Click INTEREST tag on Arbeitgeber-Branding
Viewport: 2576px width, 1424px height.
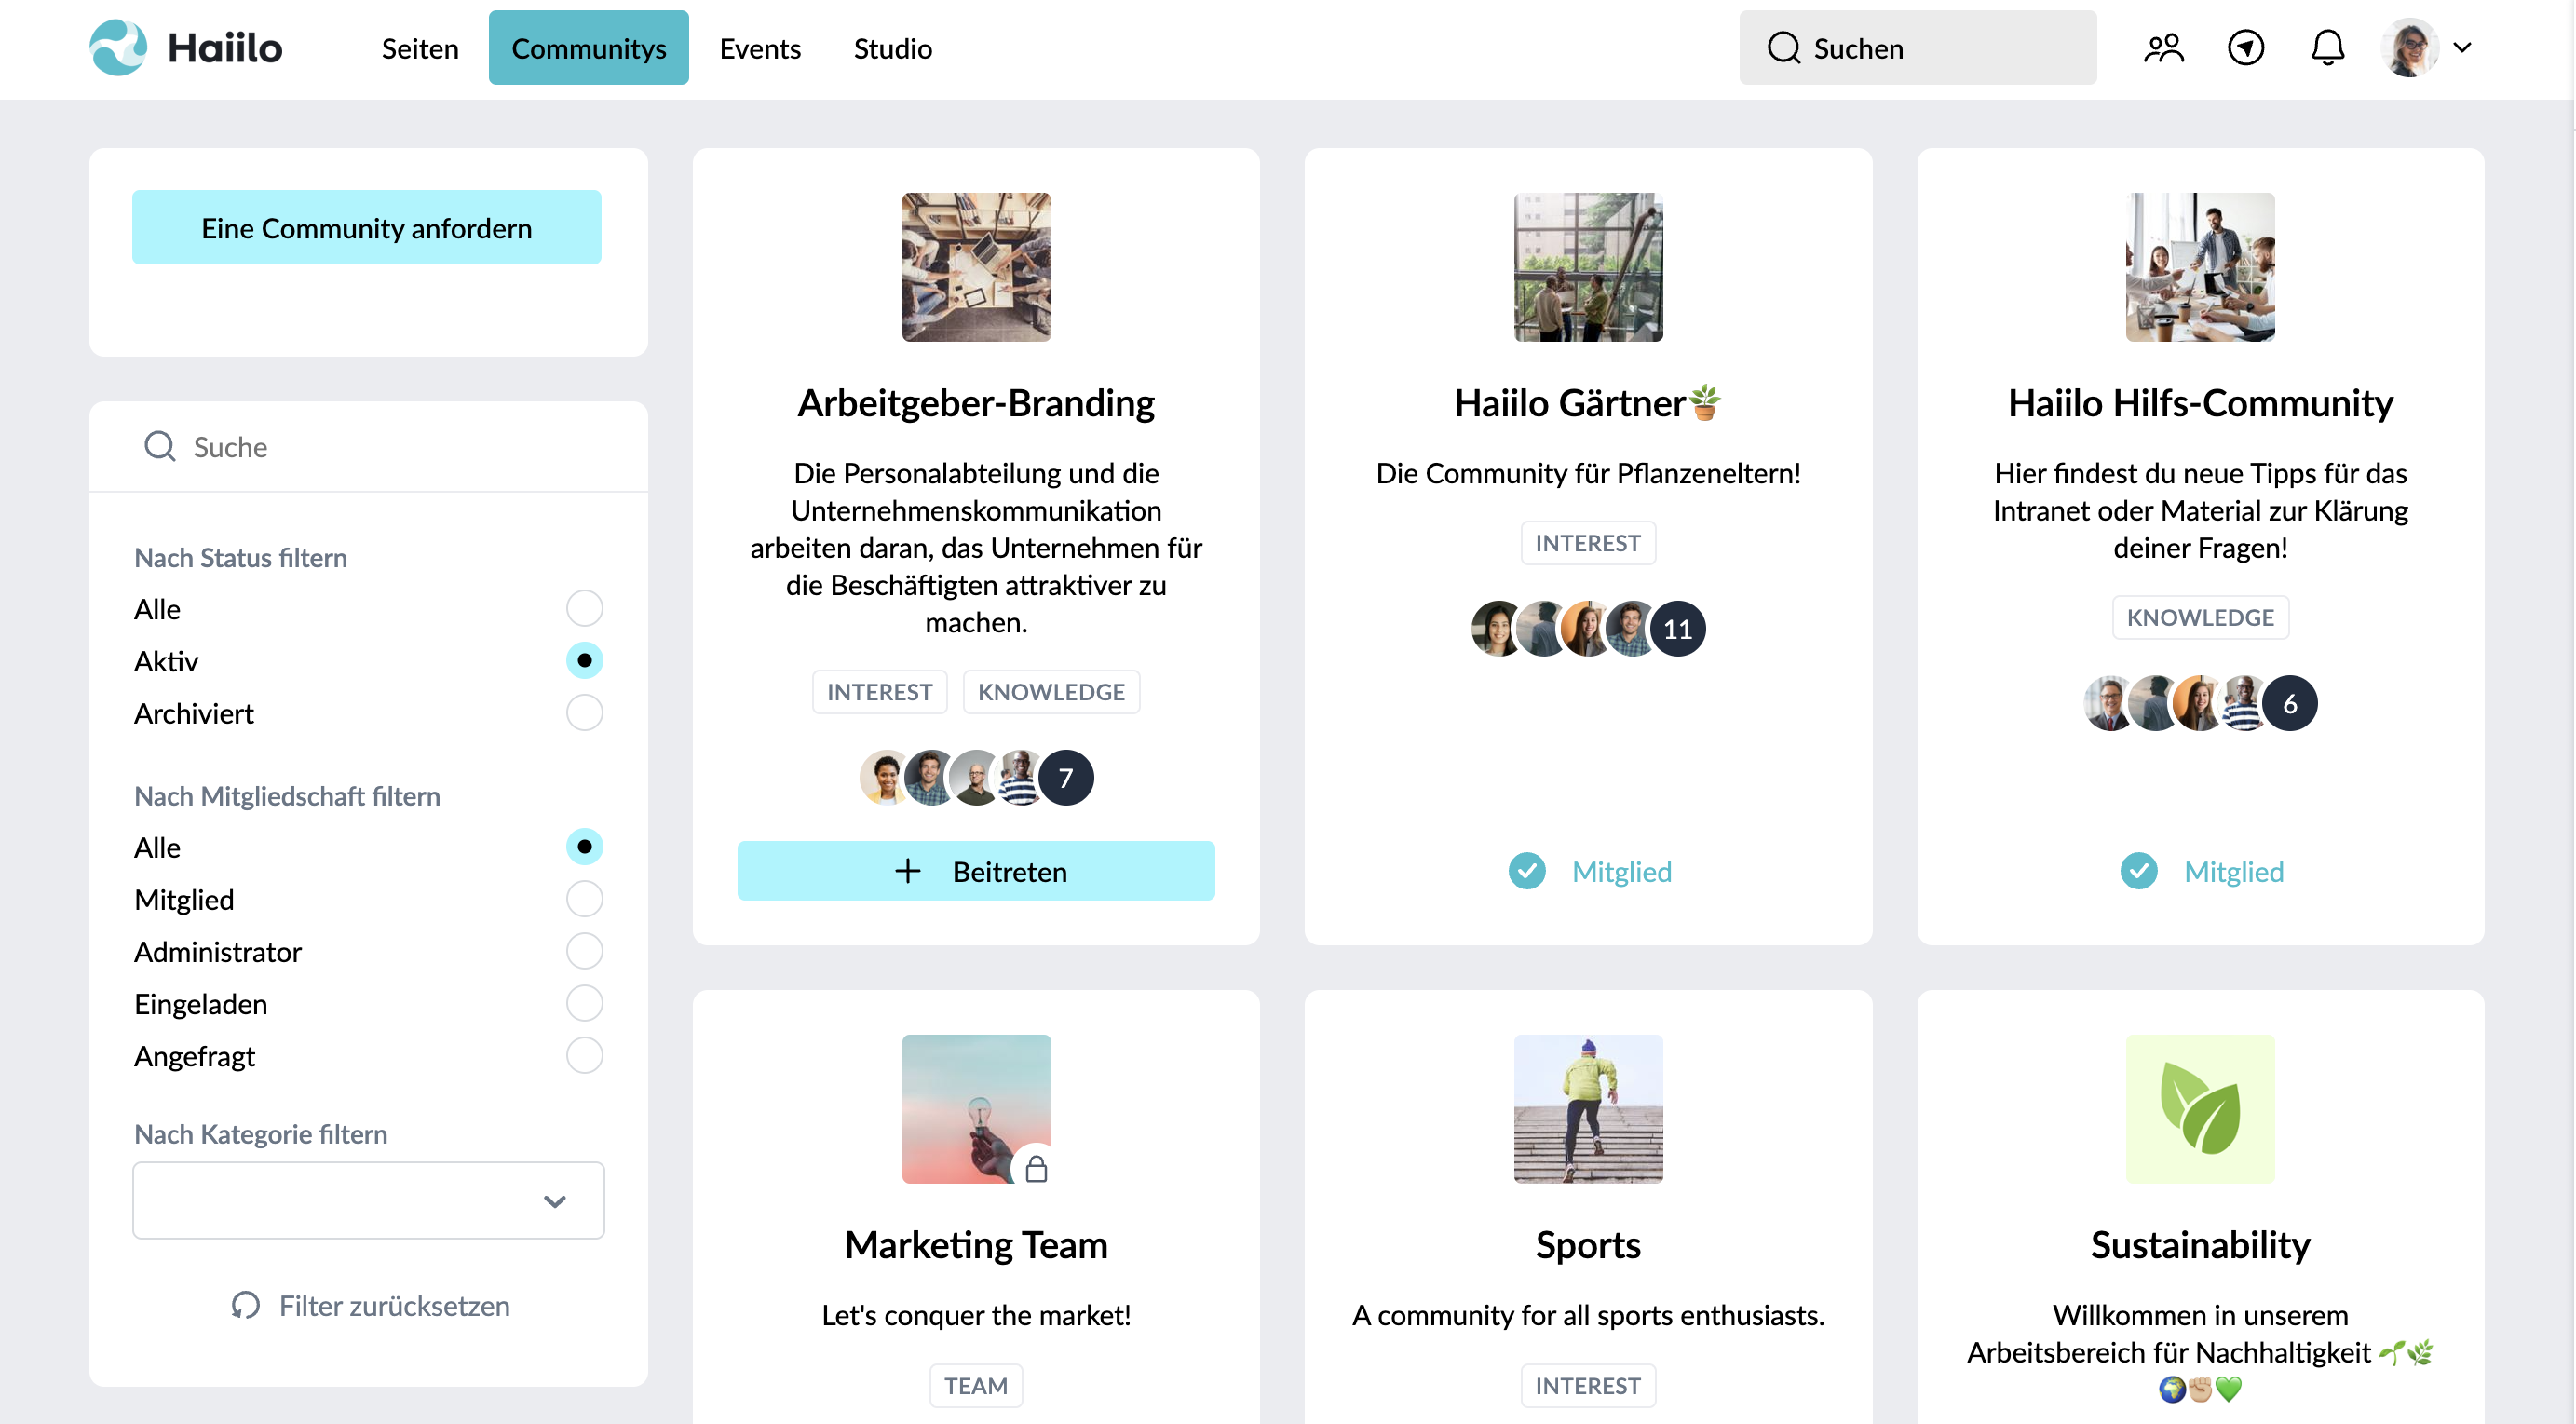[879, 692]
